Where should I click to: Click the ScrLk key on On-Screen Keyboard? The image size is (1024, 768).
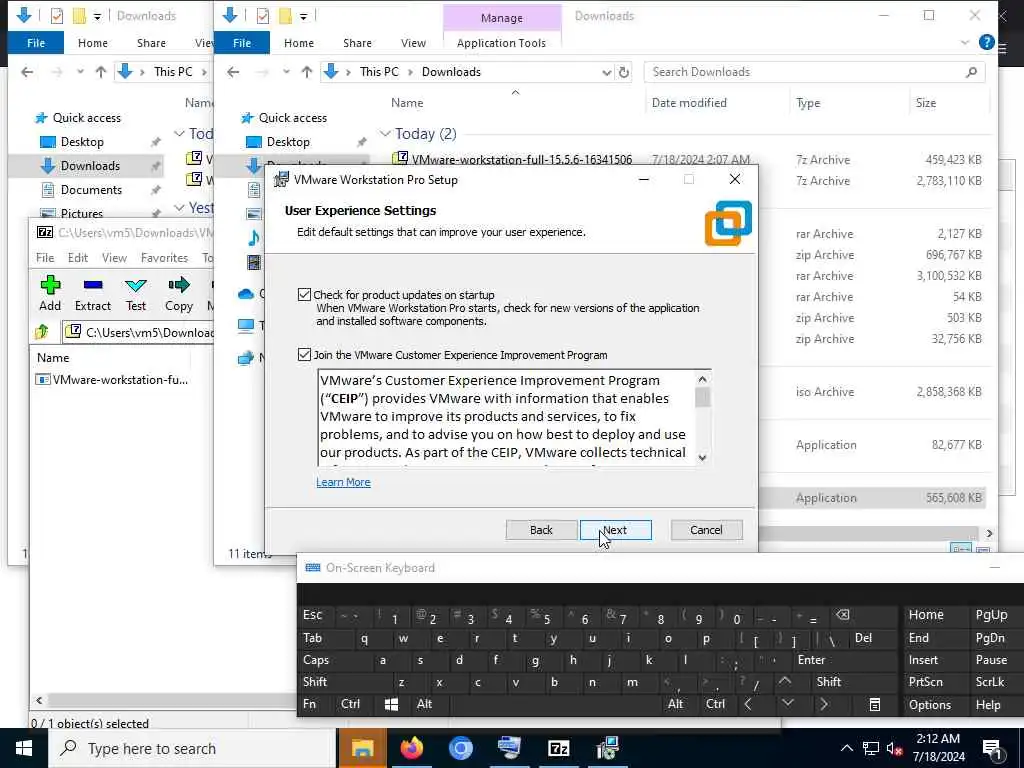coord(989,682)
